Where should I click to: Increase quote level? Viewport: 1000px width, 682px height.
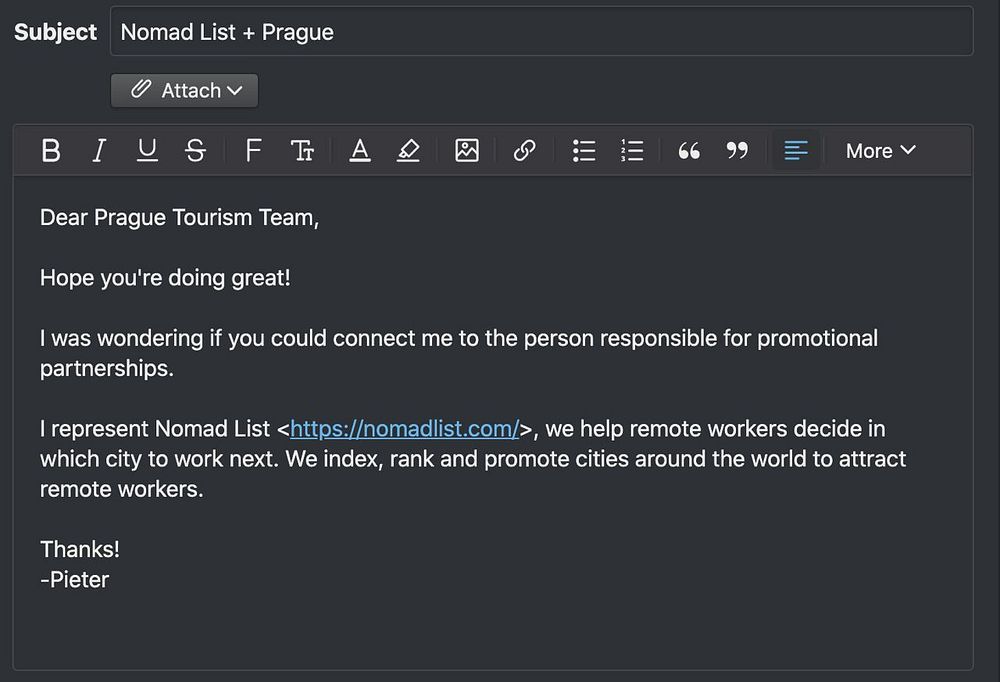(689, 151)
